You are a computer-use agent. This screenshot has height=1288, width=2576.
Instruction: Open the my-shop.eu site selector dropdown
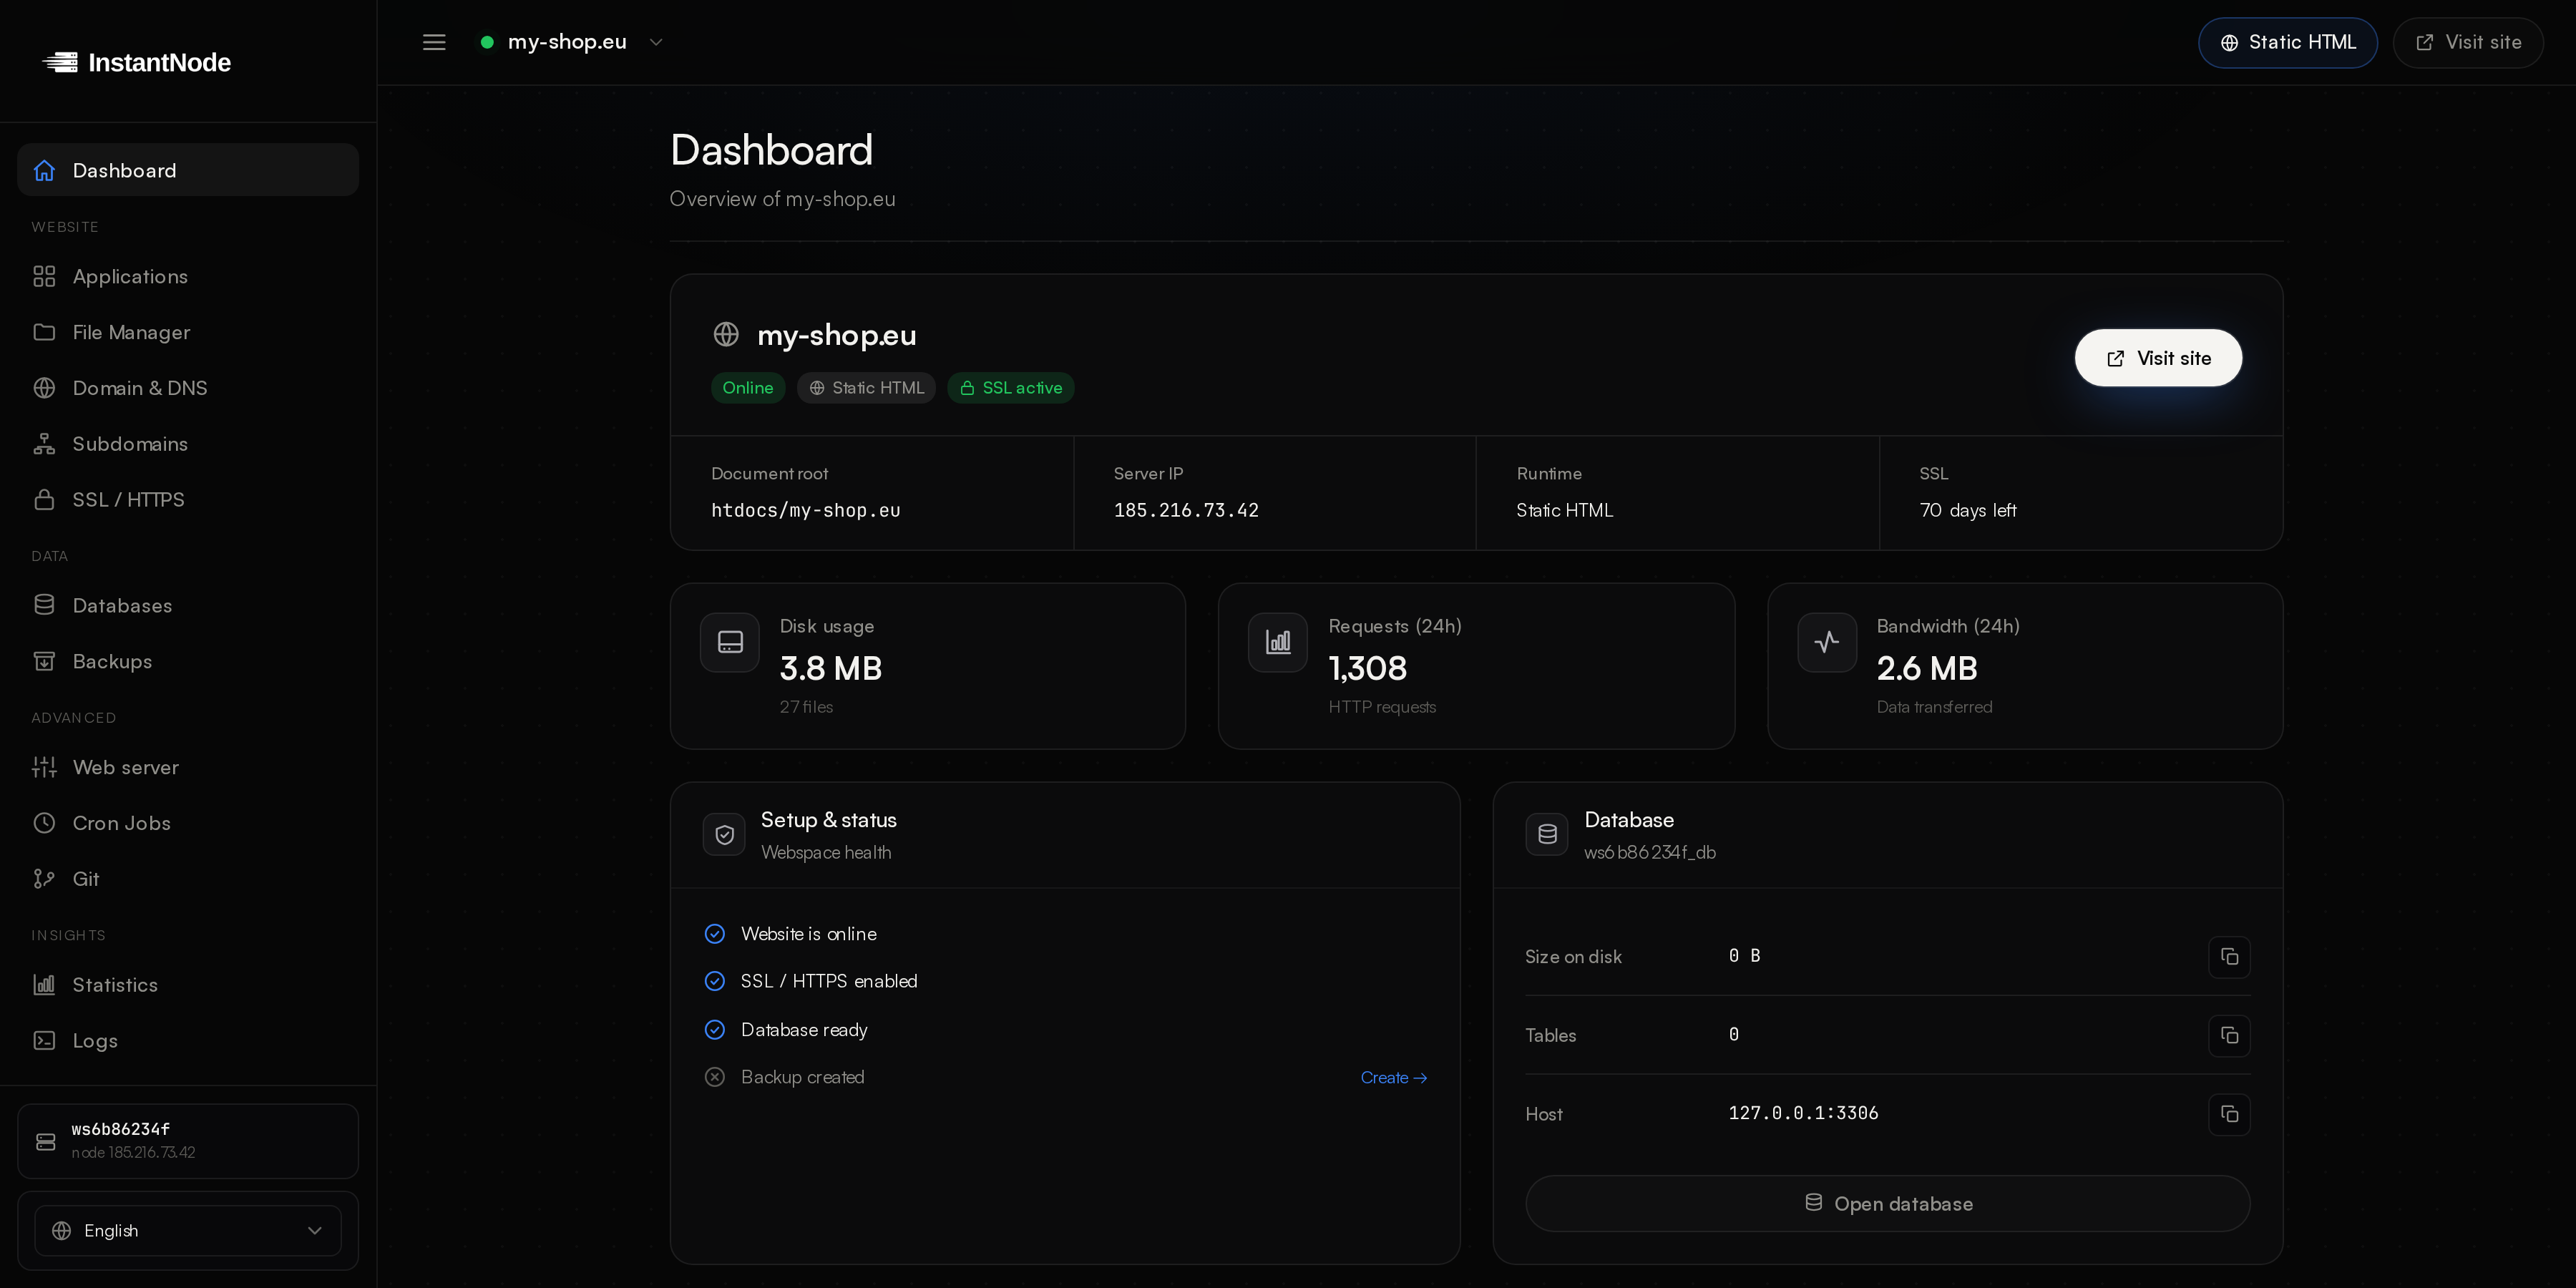571,42
